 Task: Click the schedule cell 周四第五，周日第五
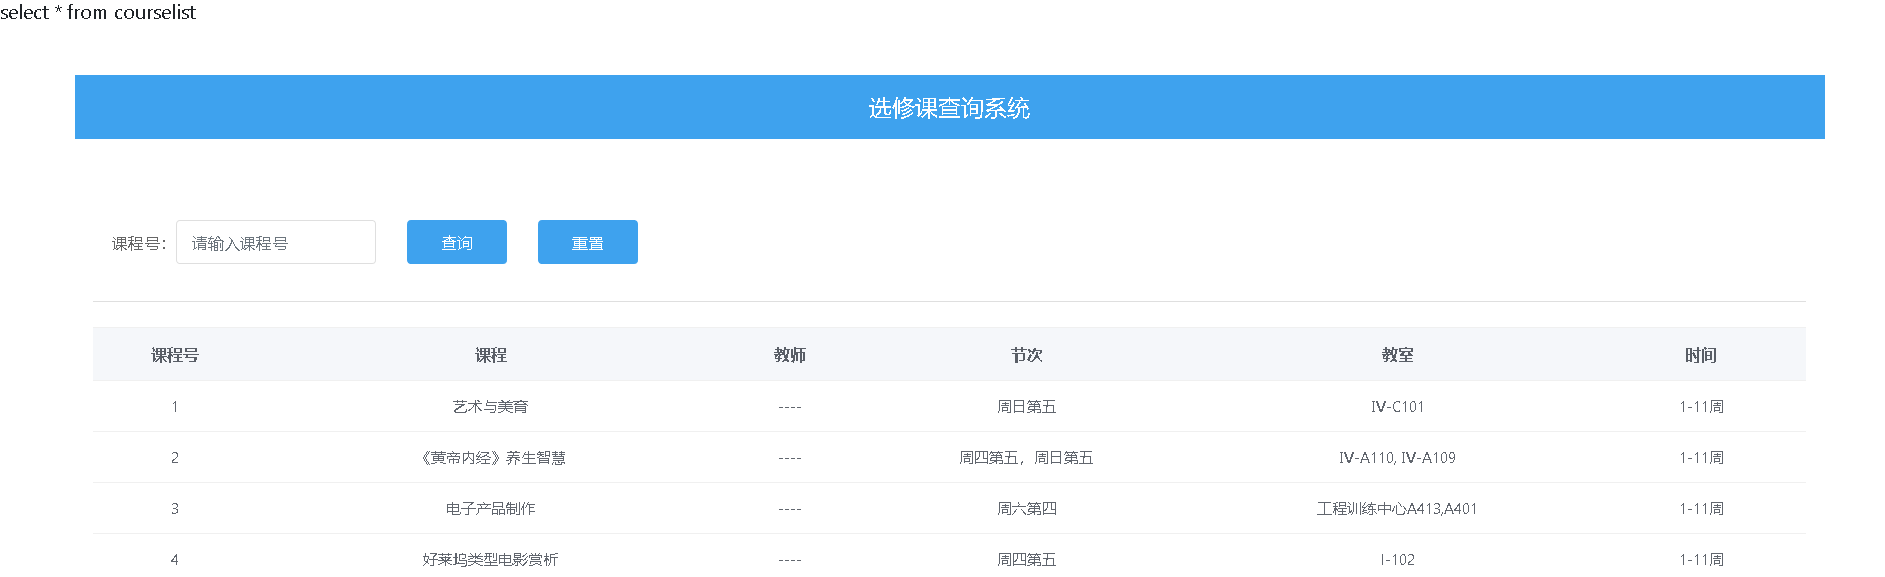coord(1027,458)
